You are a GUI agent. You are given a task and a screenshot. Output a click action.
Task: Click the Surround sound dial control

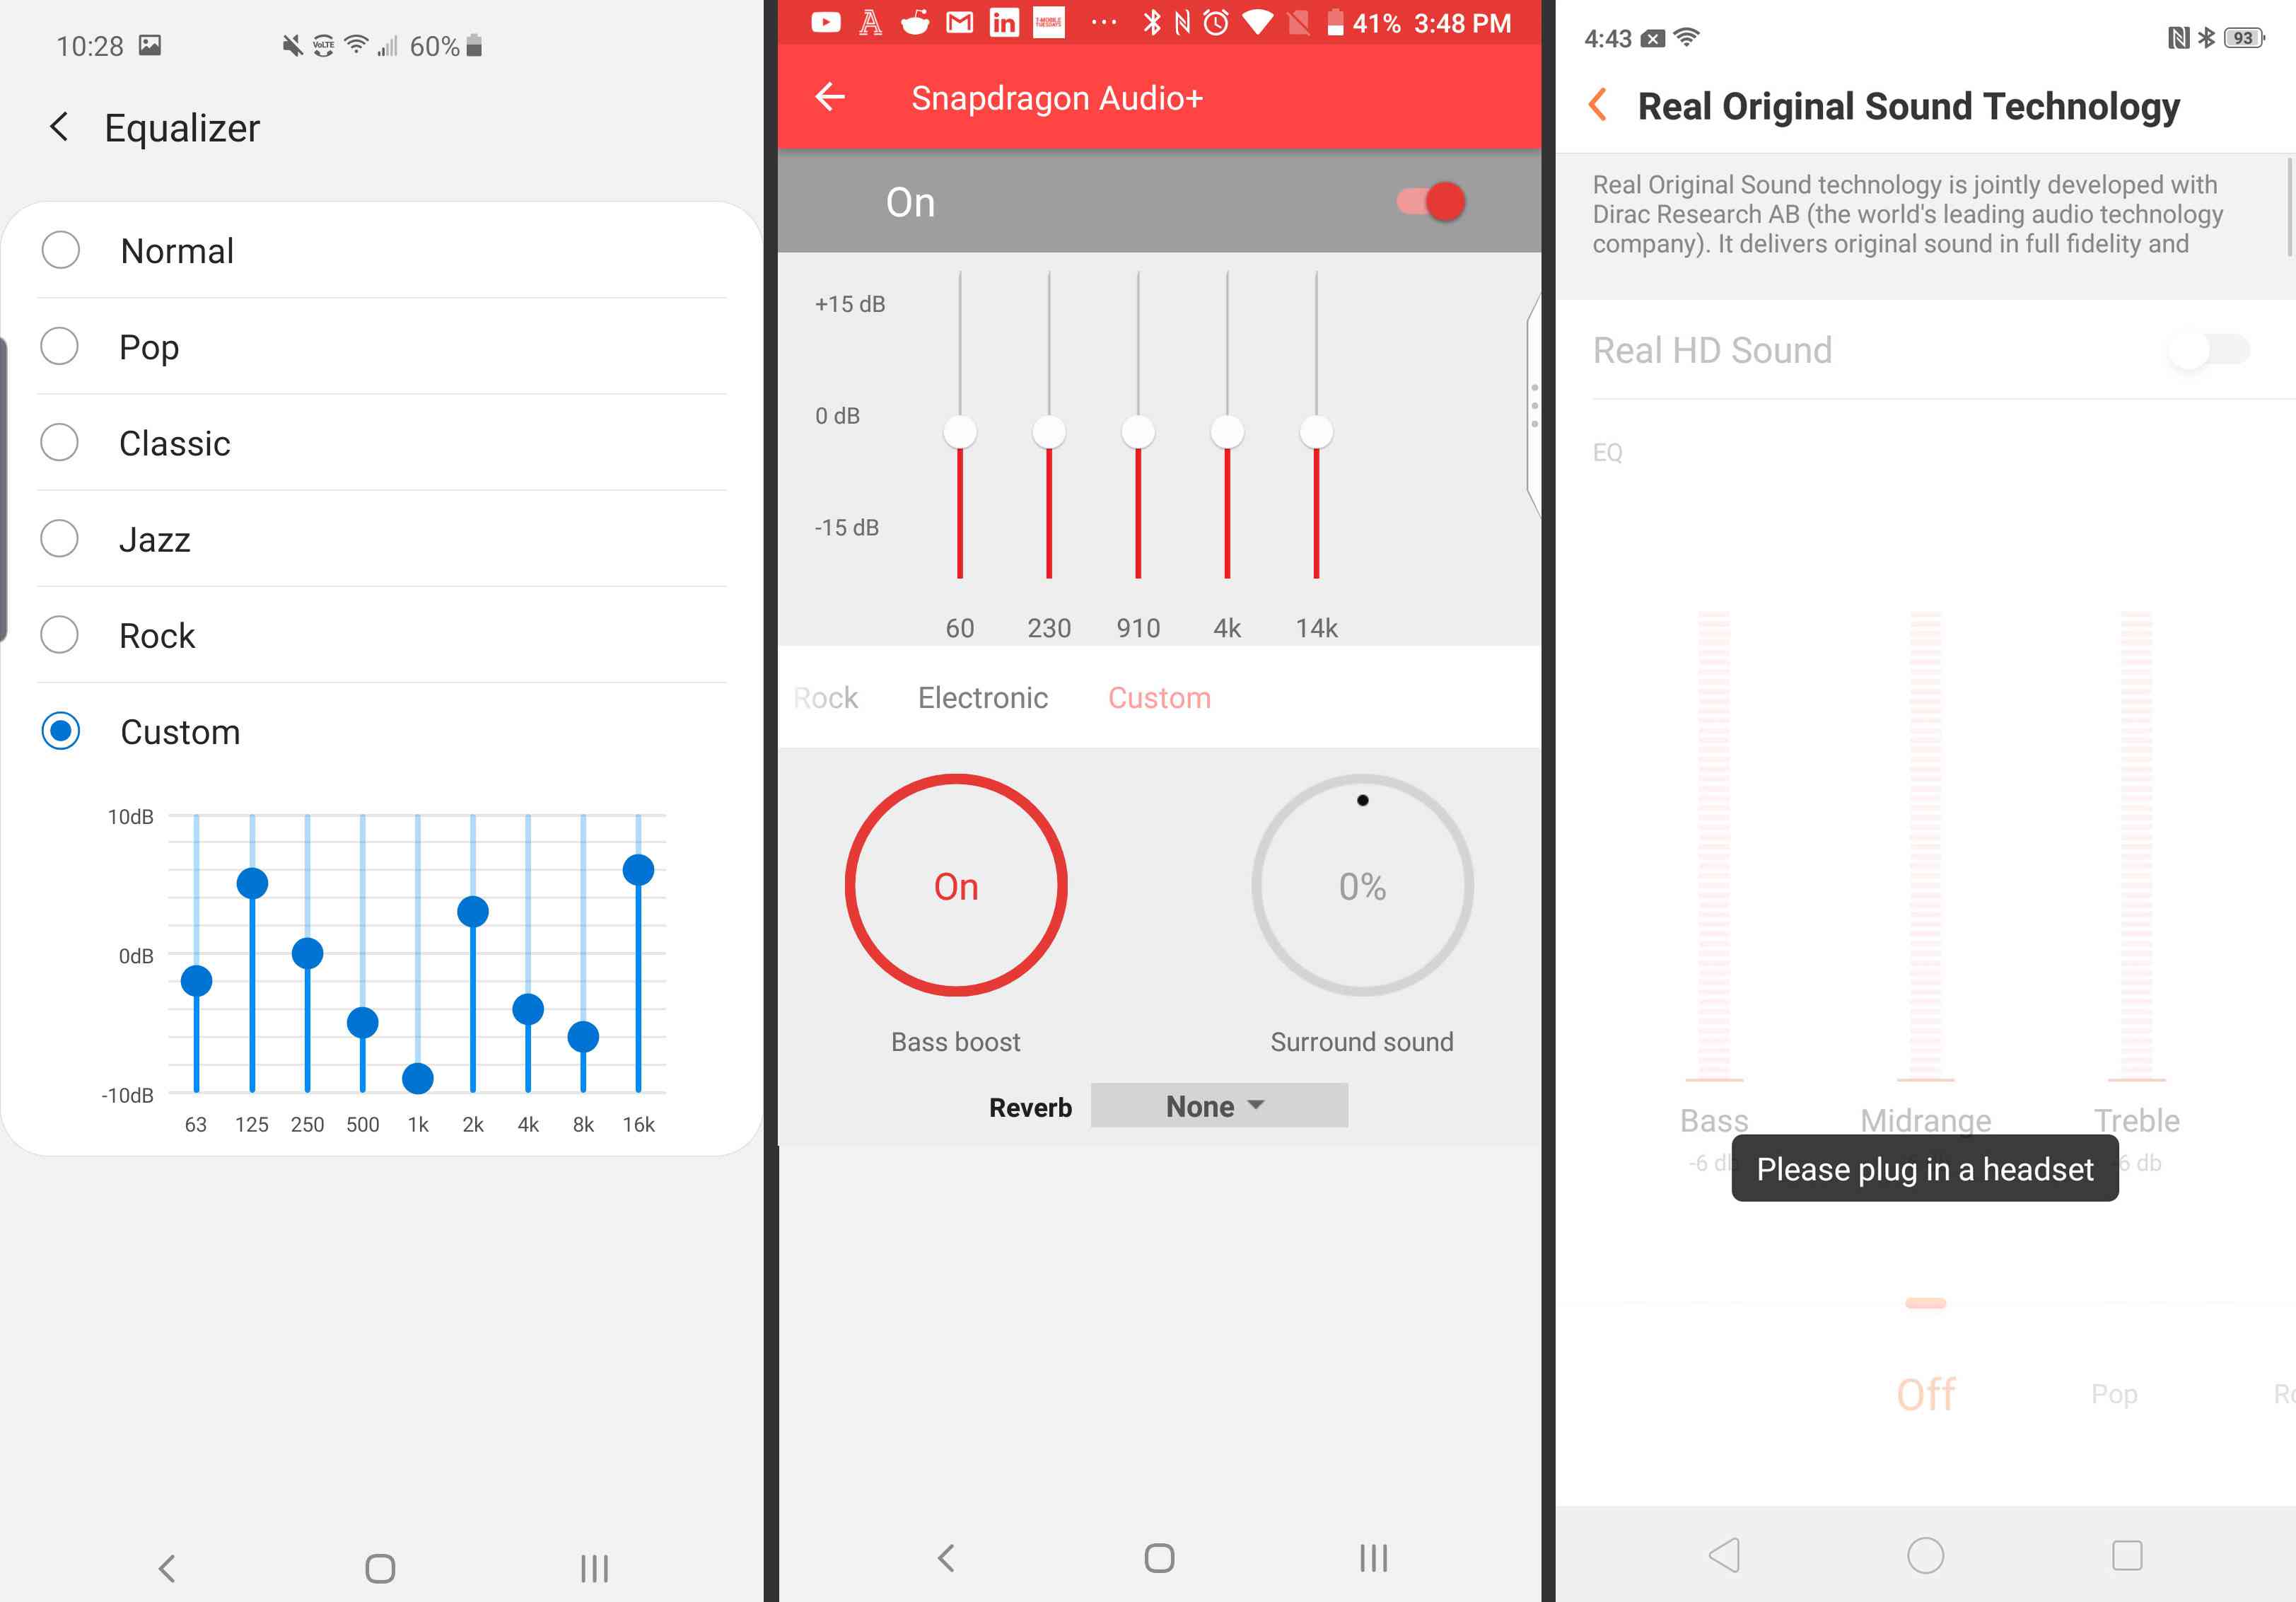pyautogui.click(x=1361, y=886)
